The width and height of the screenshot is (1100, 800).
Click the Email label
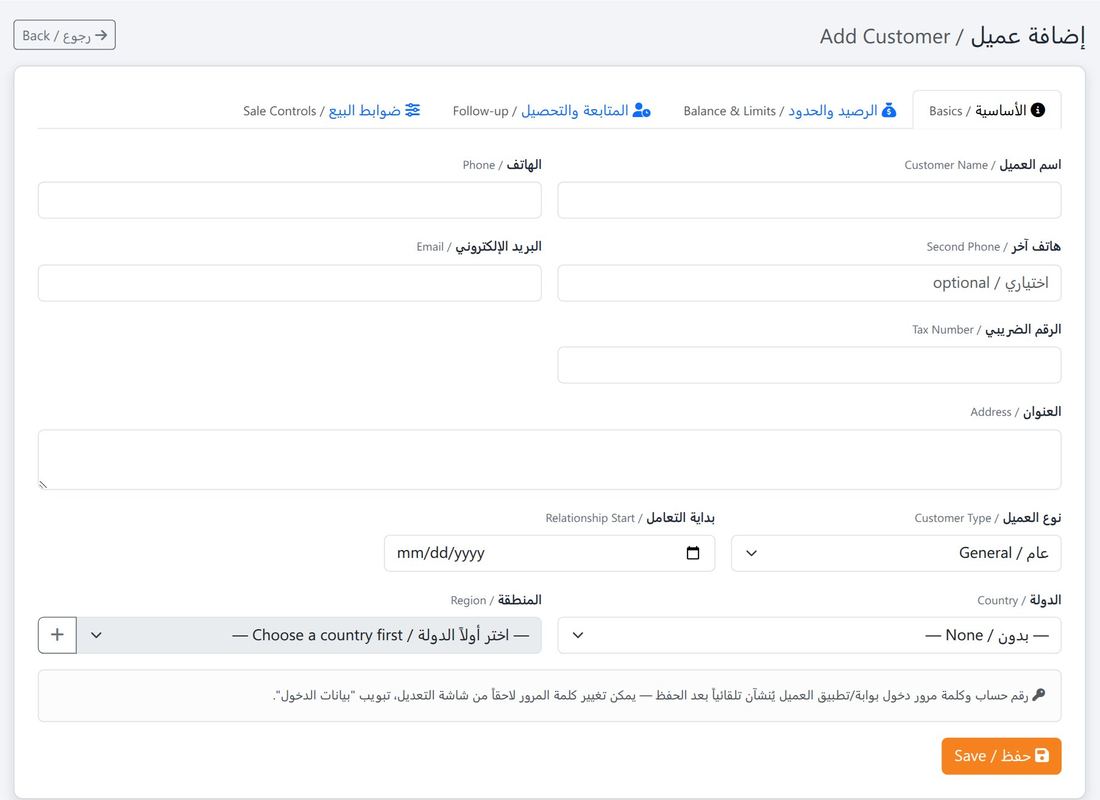(x=478, y=247)
